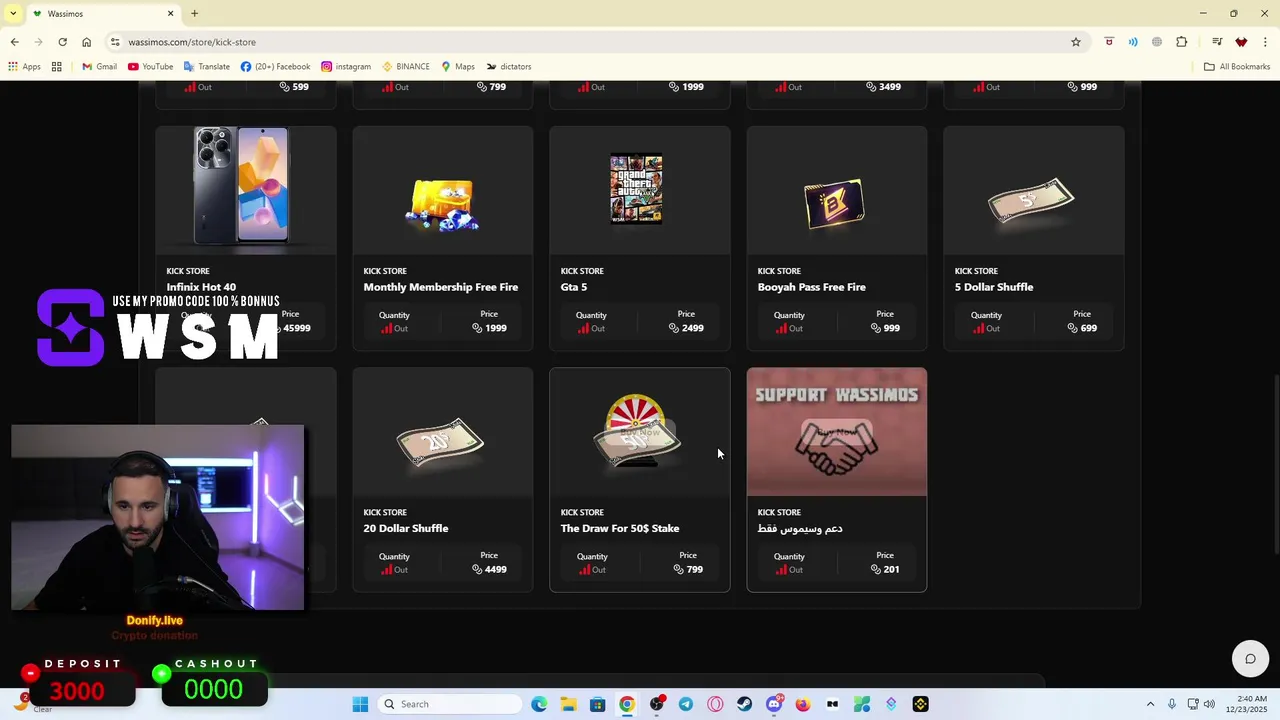Click the taskbar Search box
This screenshot has width=1280, height=720.
[450, 704]
